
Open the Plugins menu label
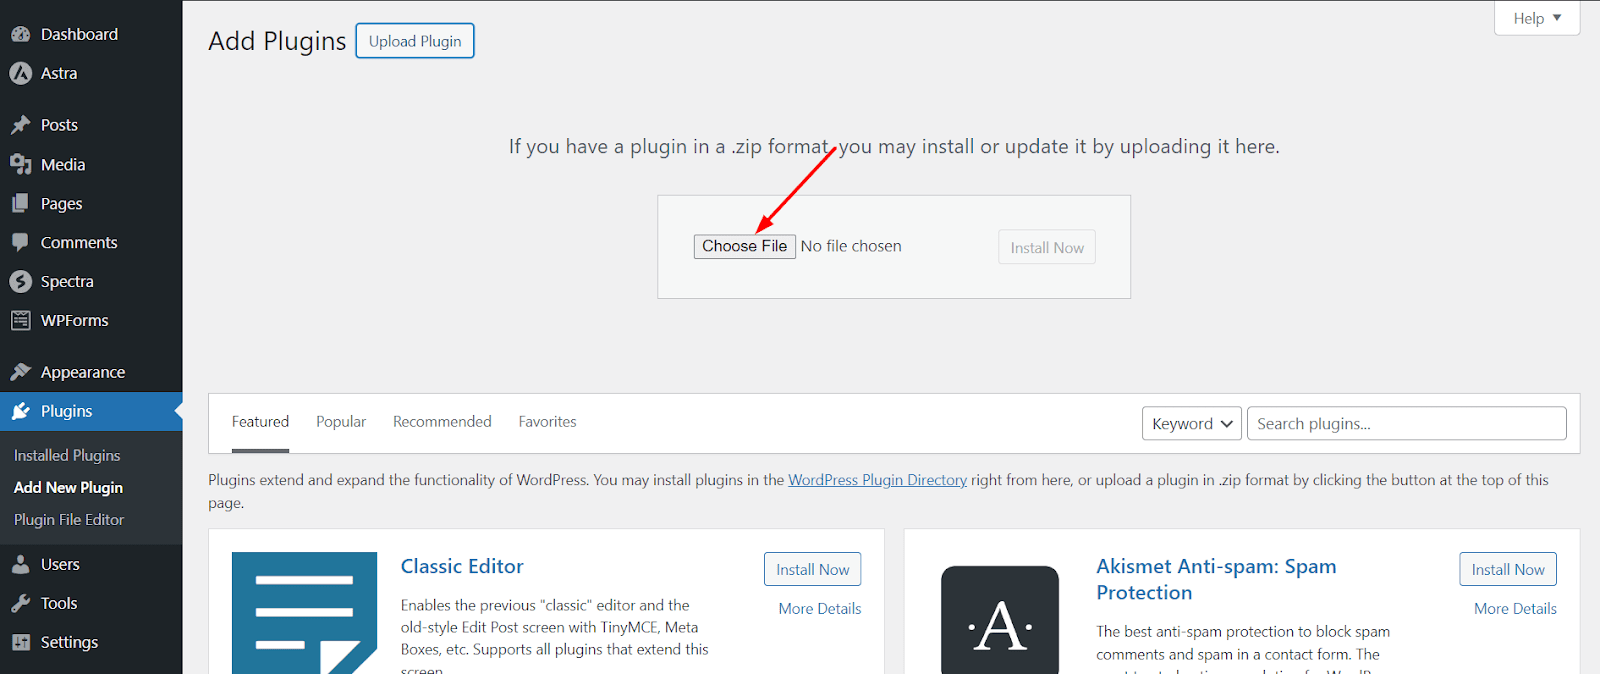(67, 411)
